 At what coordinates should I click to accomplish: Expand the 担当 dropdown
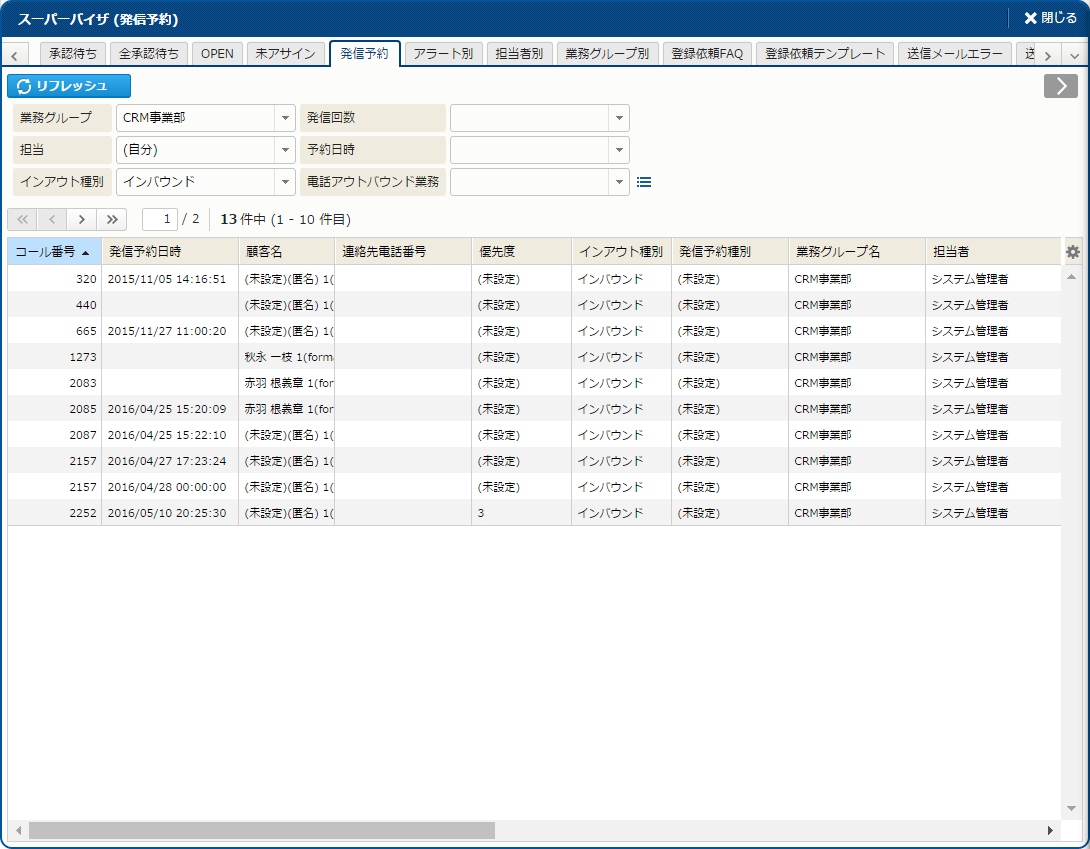[283, 150]
